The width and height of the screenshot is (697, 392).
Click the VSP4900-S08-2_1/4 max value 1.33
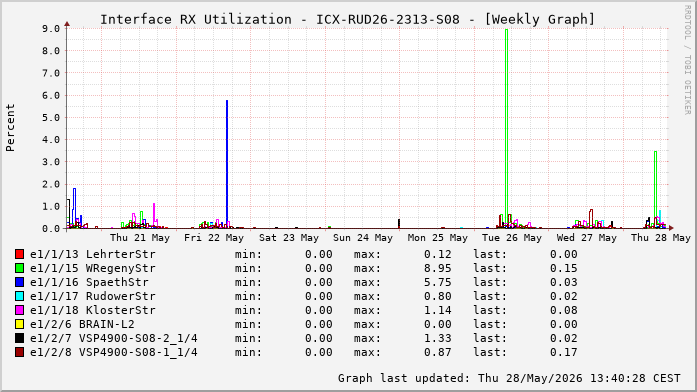(437, 338)
